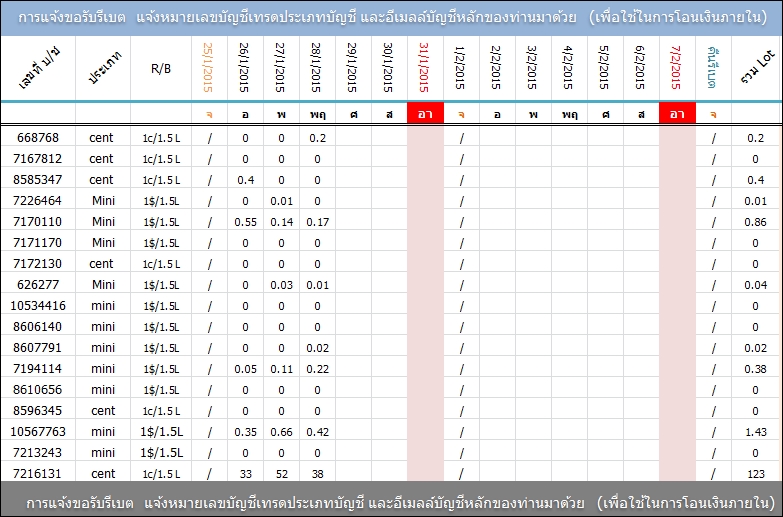The image size is (783, 517).
Task: Select 0.17 value in row 7170110
Action: [x=317, y=222]
